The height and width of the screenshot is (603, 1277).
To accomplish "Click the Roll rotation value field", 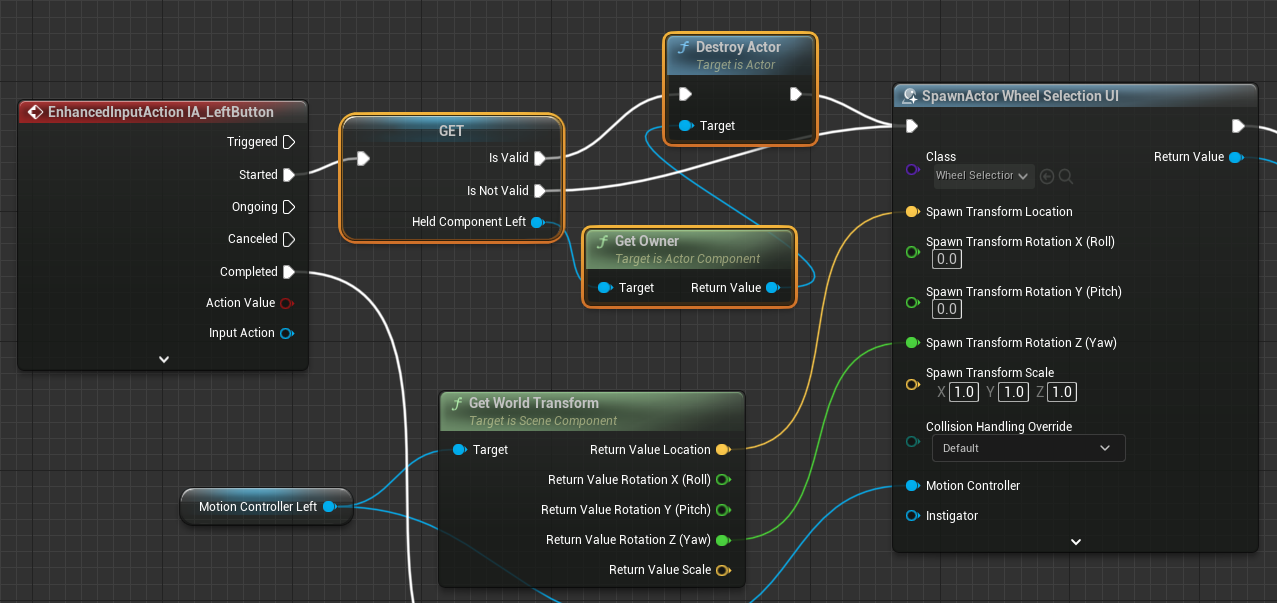I will click(x=946, y=259).
